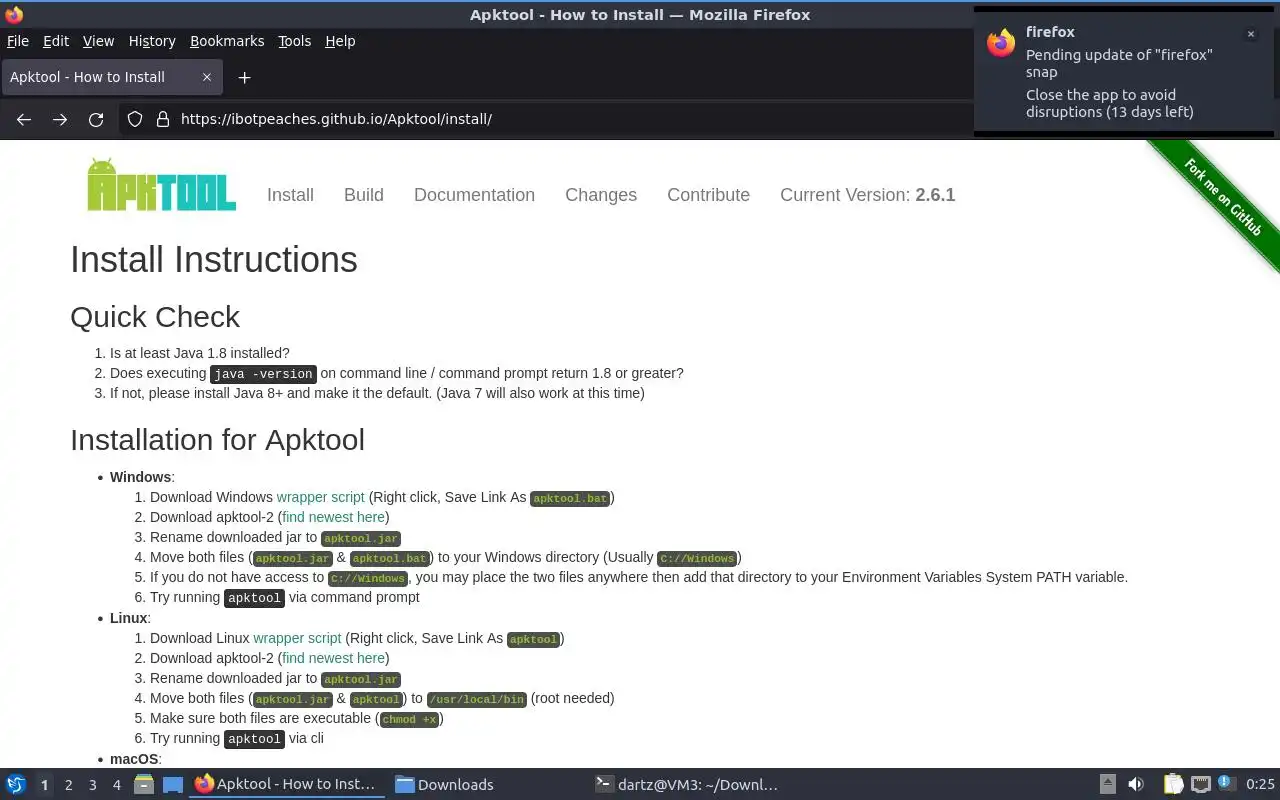Click the Firefox icon in the notification

pos(1001,43)
